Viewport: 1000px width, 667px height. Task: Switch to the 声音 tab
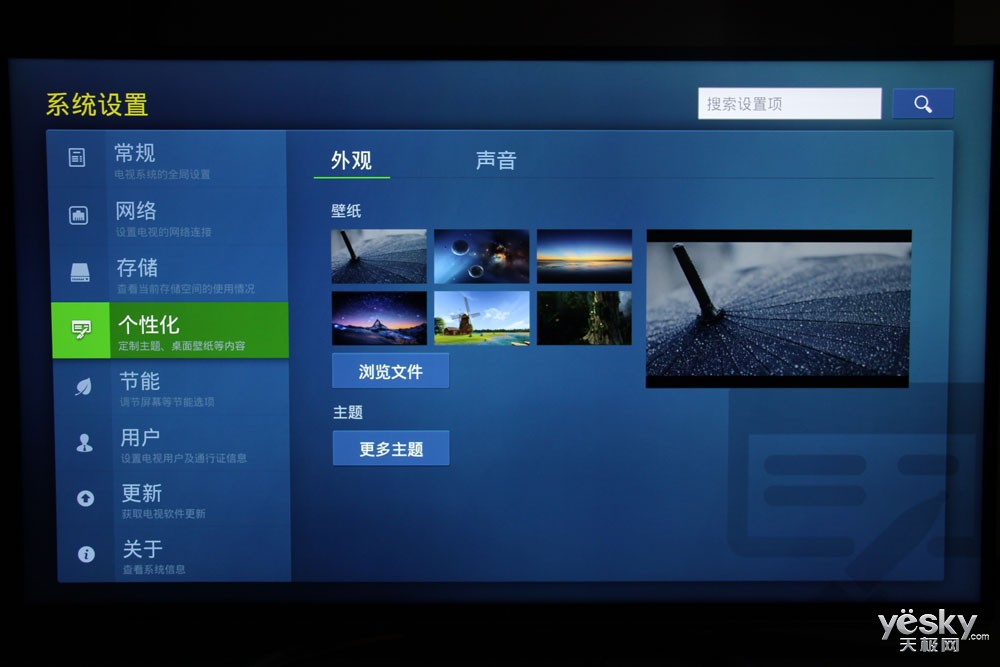point(495,161)
